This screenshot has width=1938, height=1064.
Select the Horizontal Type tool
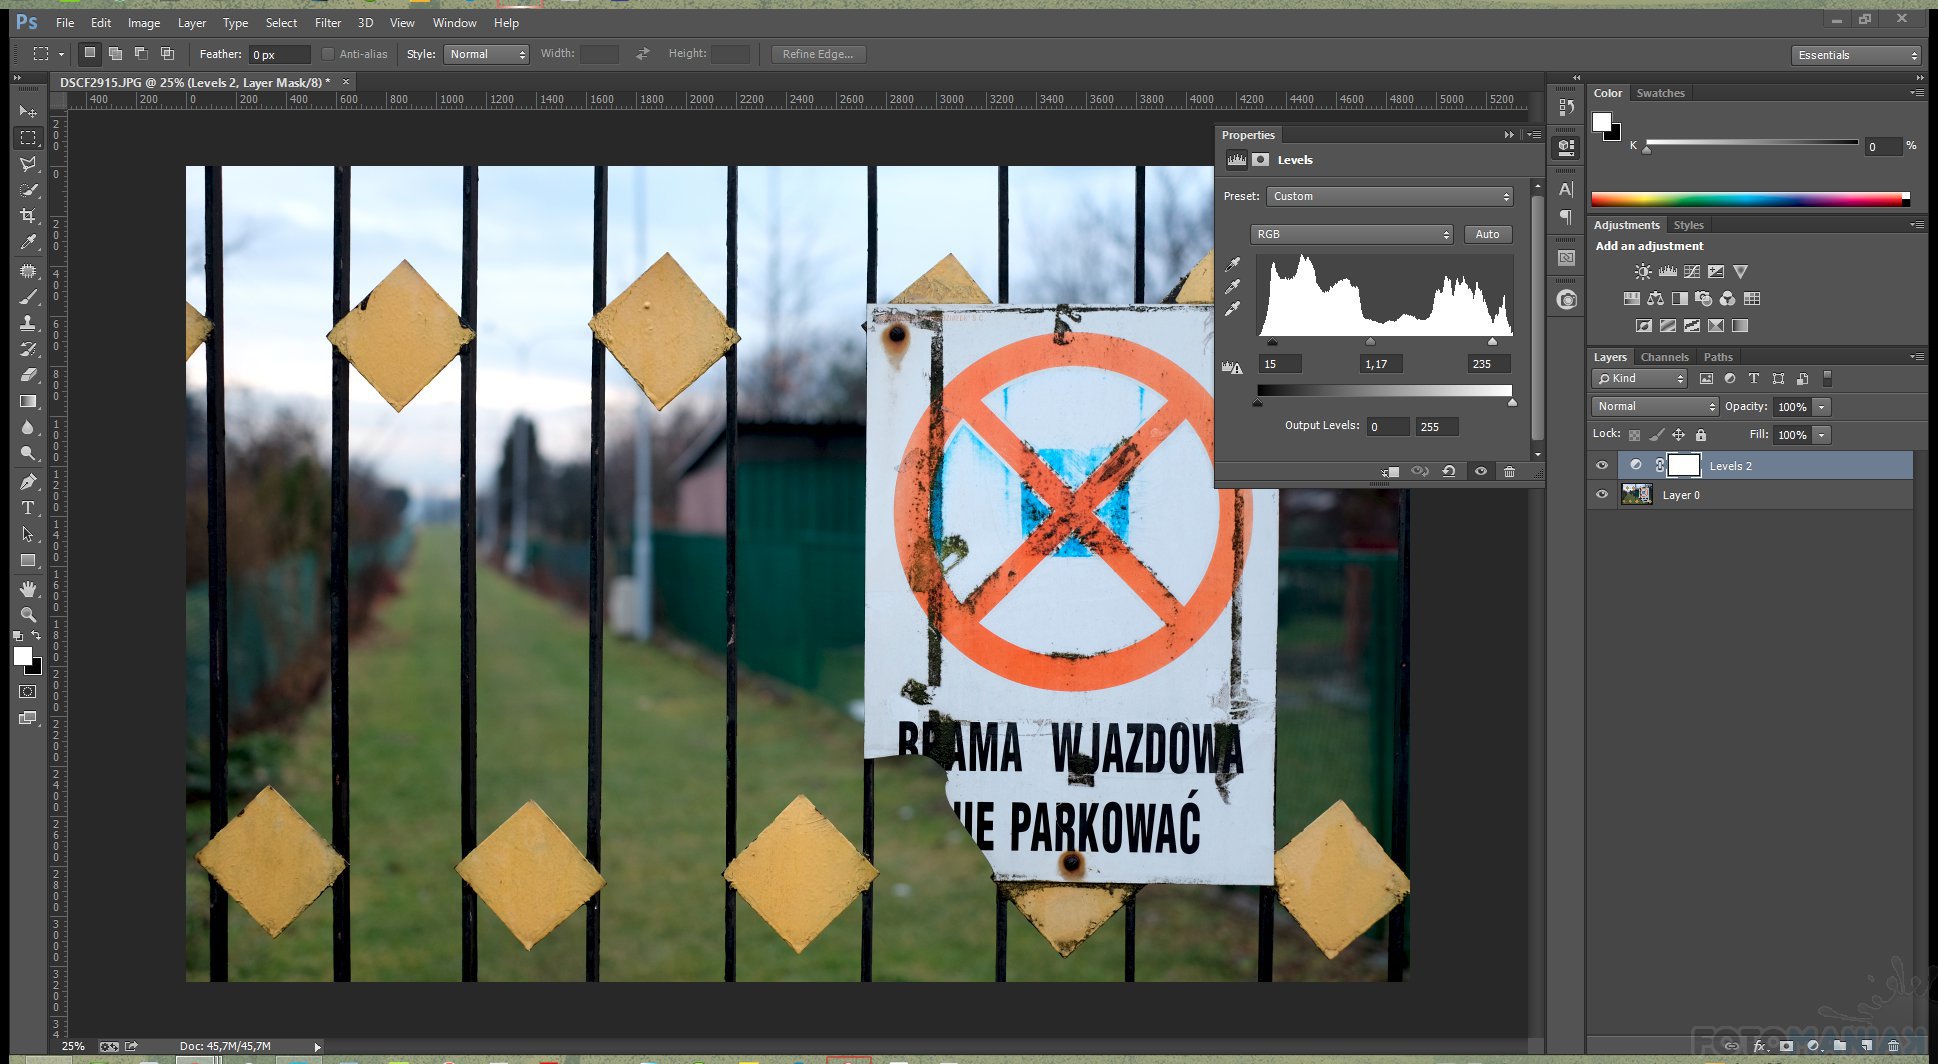click(x=28, y=508)
